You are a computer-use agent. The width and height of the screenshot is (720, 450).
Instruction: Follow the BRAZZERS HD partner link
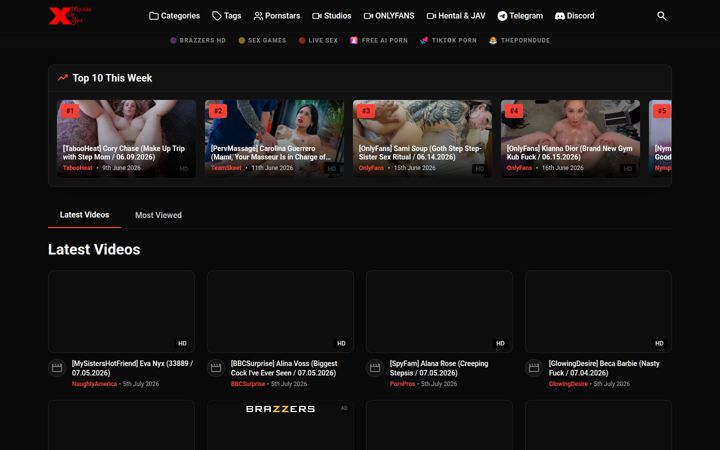coord(198,40)
